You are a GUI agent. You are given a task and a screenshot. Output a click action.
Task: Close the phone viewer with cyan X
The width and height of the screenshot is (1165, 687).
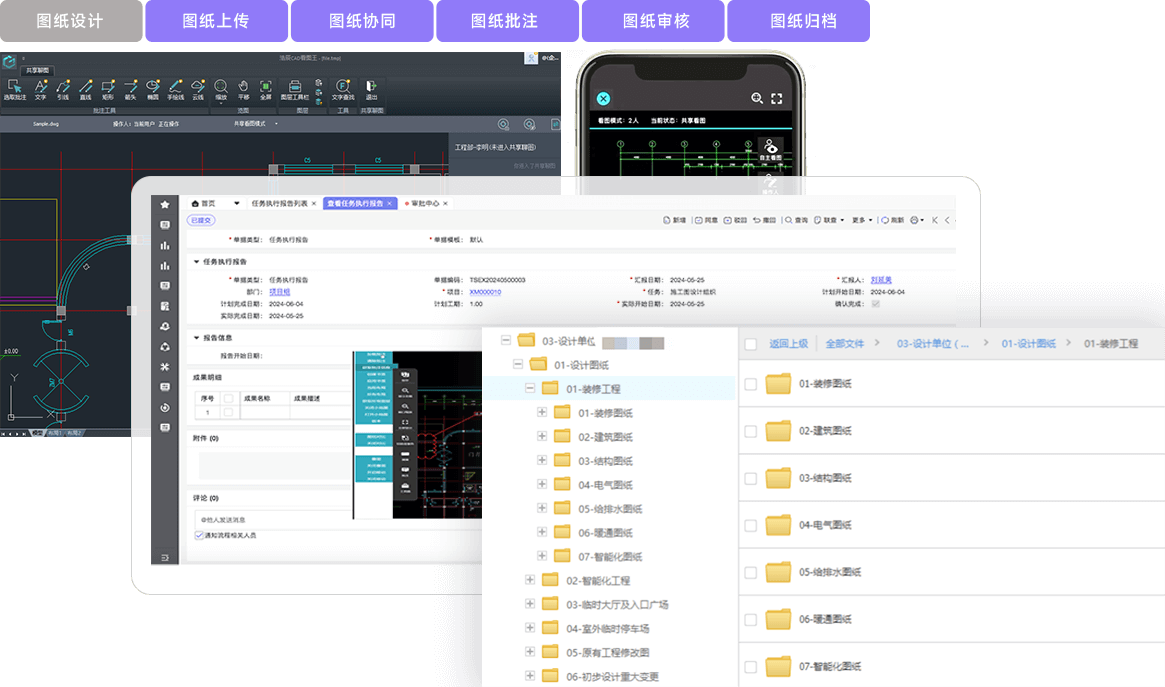(603, 98)
